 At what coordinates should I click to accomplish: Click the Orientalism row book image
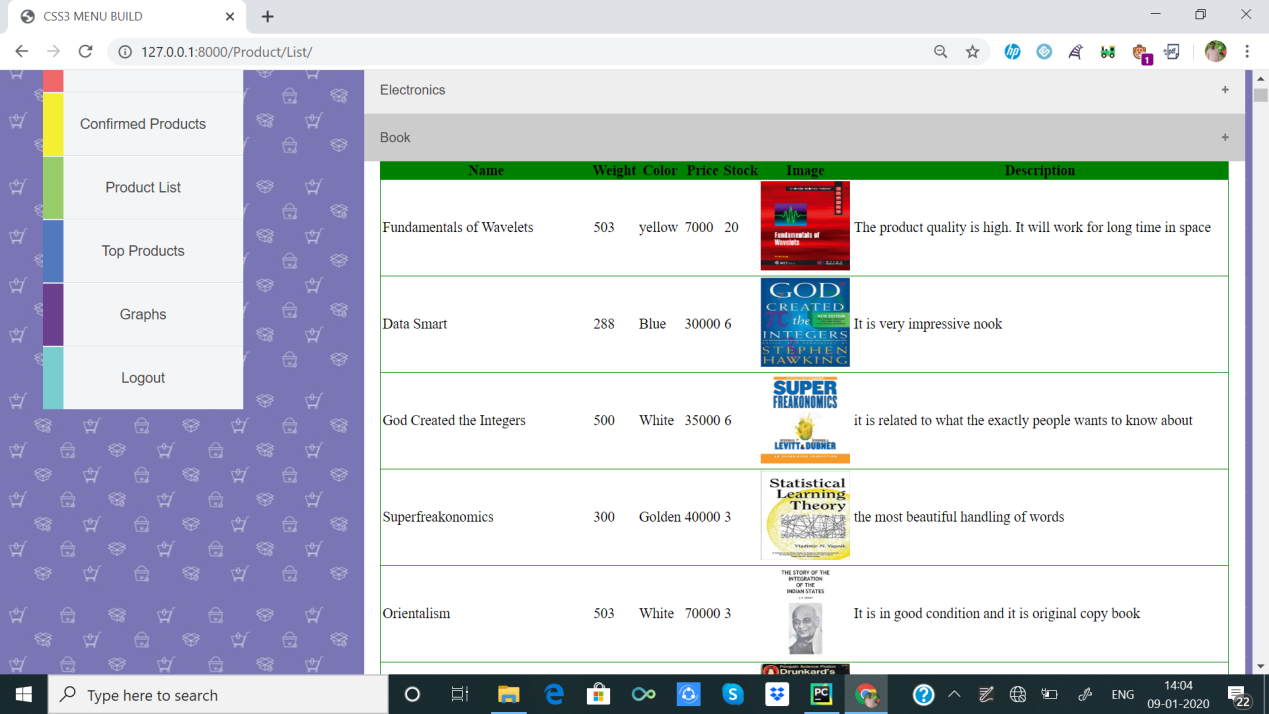pos(805,613)
